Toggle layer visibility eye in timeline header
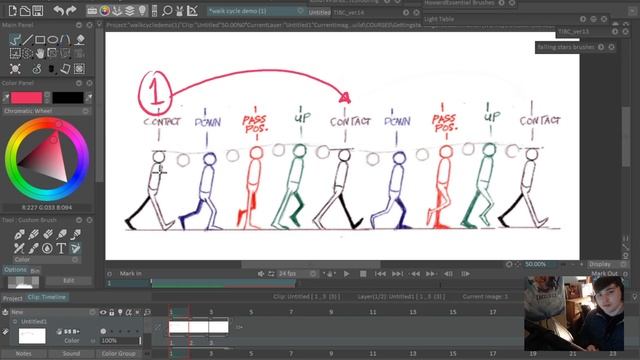 (x=103, y=312)
